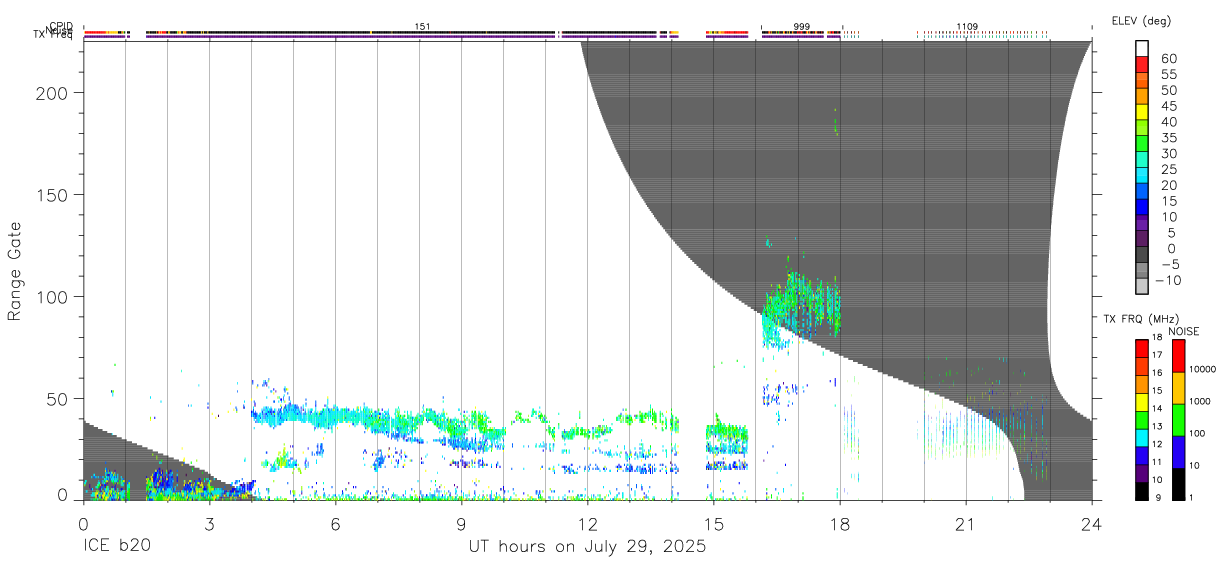Image resolution: width=1228 pixels, height=567 pixels.
Task: Click the 'CPID' label at the top left
Action: 62,26
